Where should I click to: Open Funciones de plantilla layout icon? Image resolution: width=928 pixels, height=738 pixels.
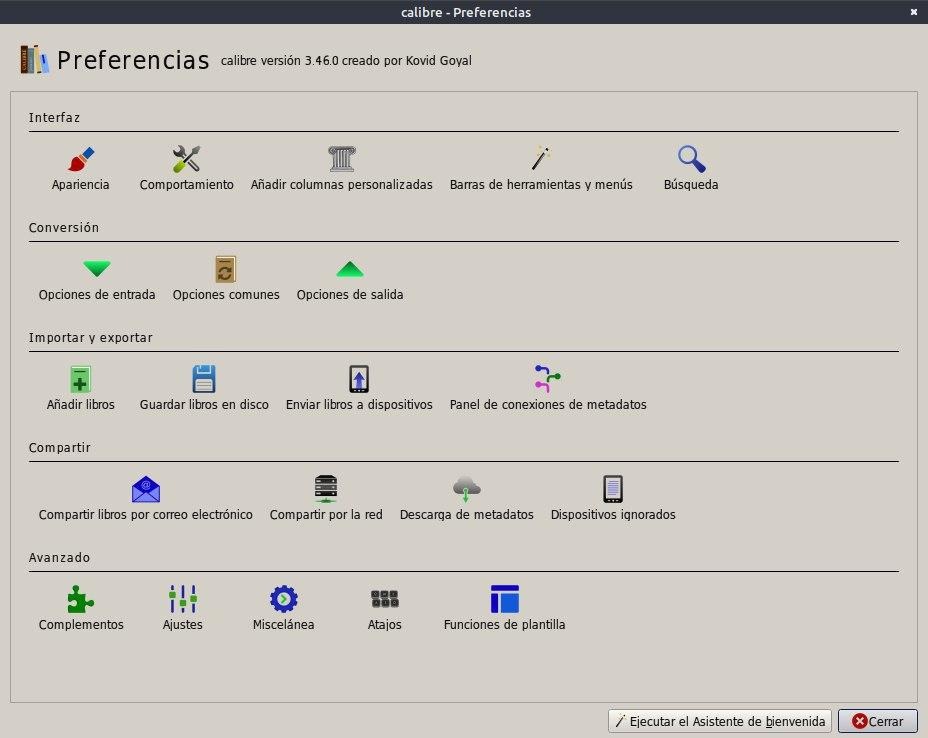505,600
